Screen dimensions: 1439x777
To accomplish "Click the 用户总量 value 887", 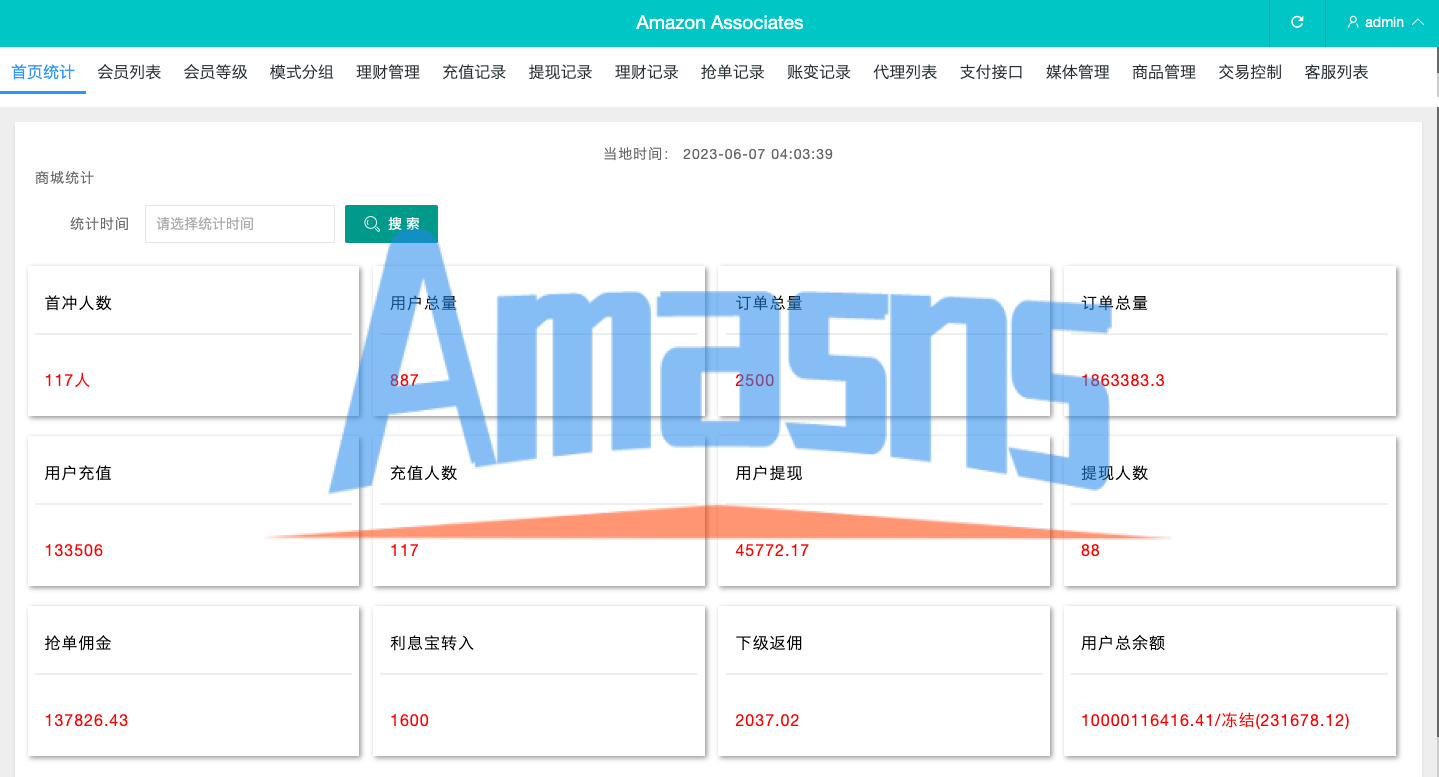I will pyautogui.click(x=404, y=380).
